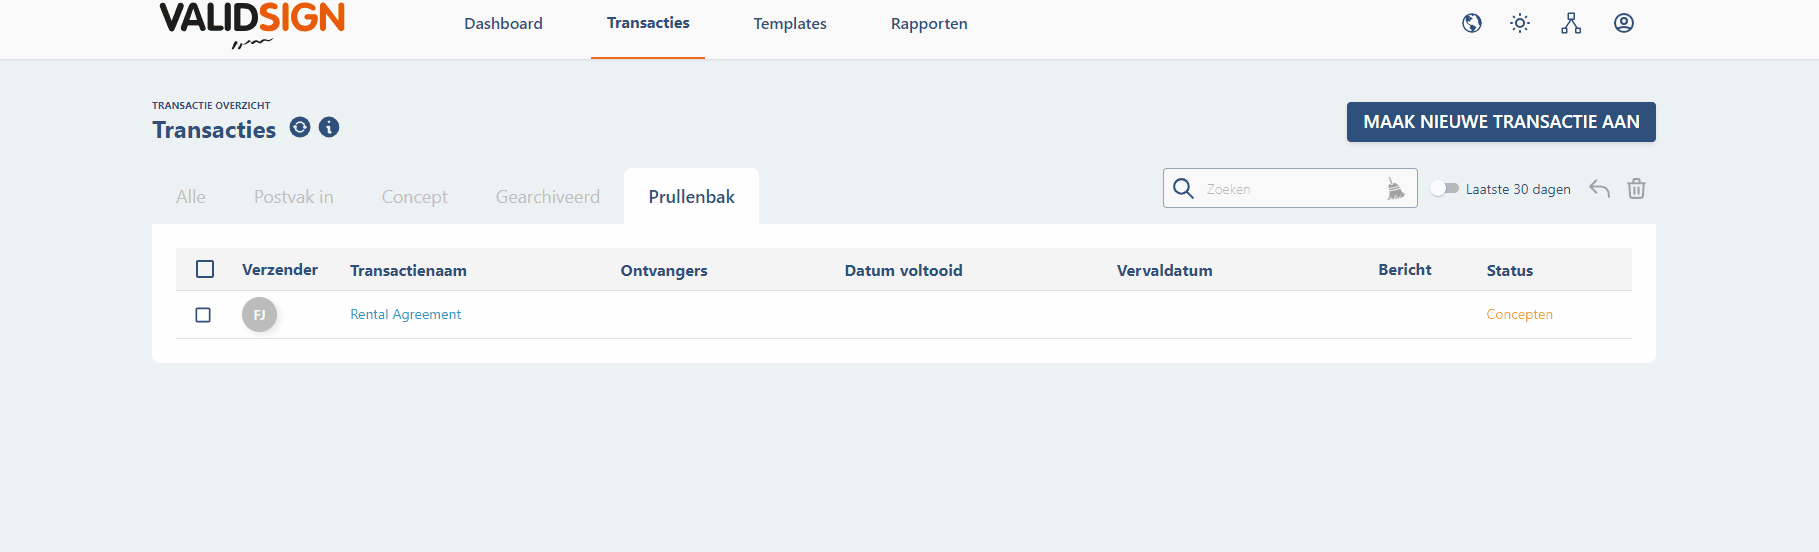Switch to the Gearchiveerd tab
This screenshot has height=552, width=1819.
point(548,197)
